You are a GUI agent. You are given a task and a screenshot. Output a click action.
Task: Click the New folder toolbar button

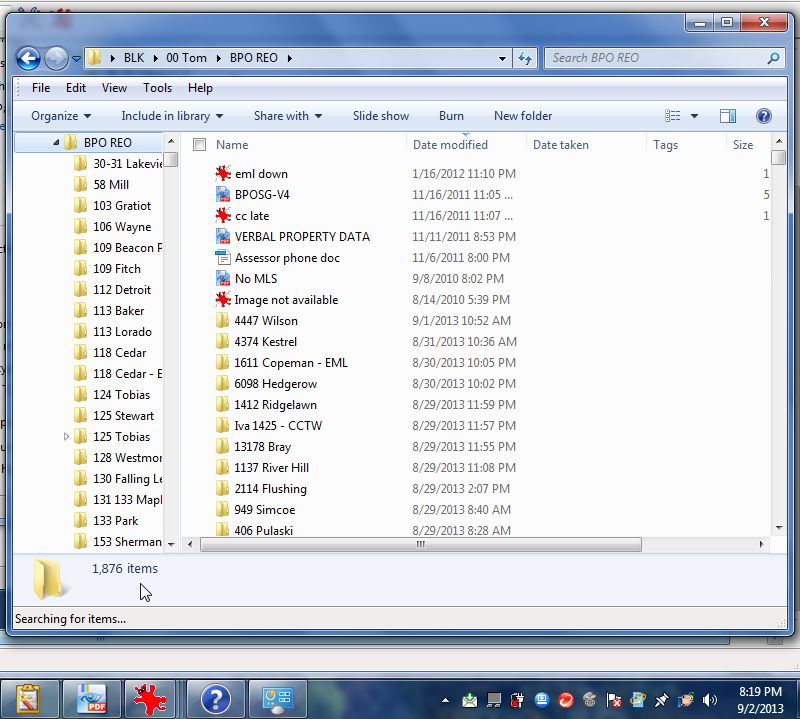[522, 116]
